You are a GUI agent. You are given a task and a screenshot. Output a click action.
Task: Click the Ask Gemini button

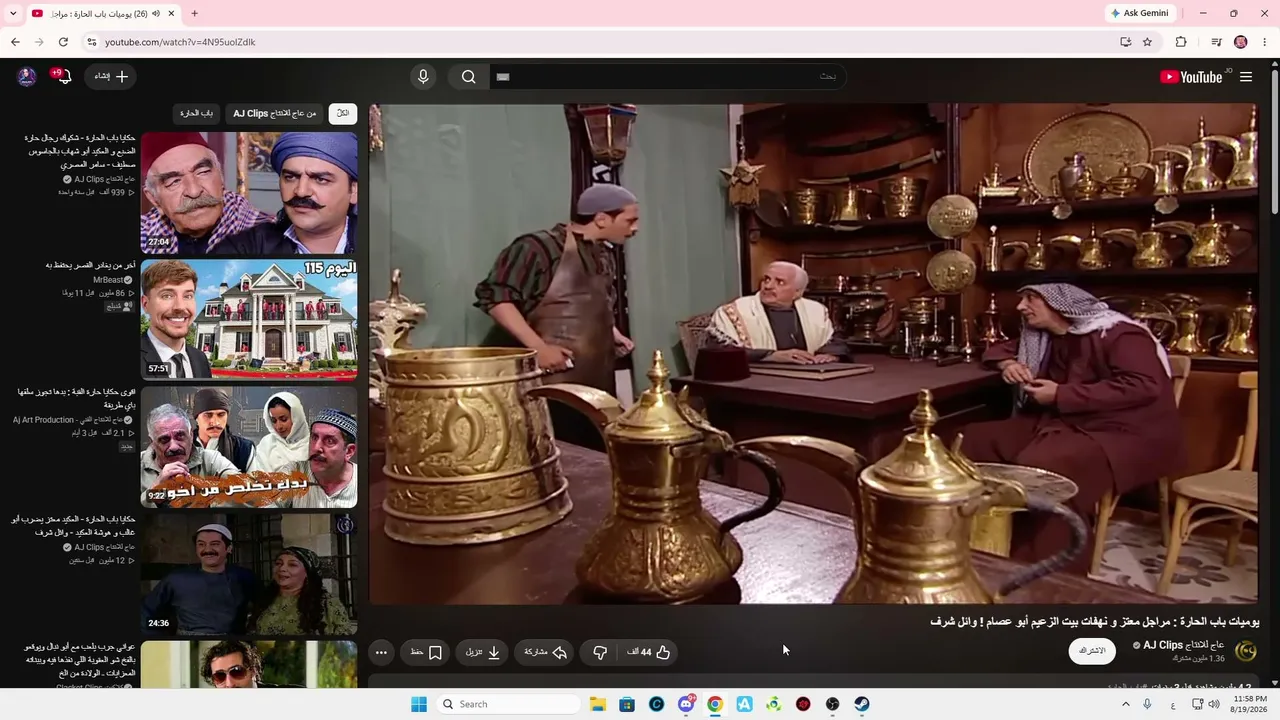pyautogui.click(x=1140, y=13)
